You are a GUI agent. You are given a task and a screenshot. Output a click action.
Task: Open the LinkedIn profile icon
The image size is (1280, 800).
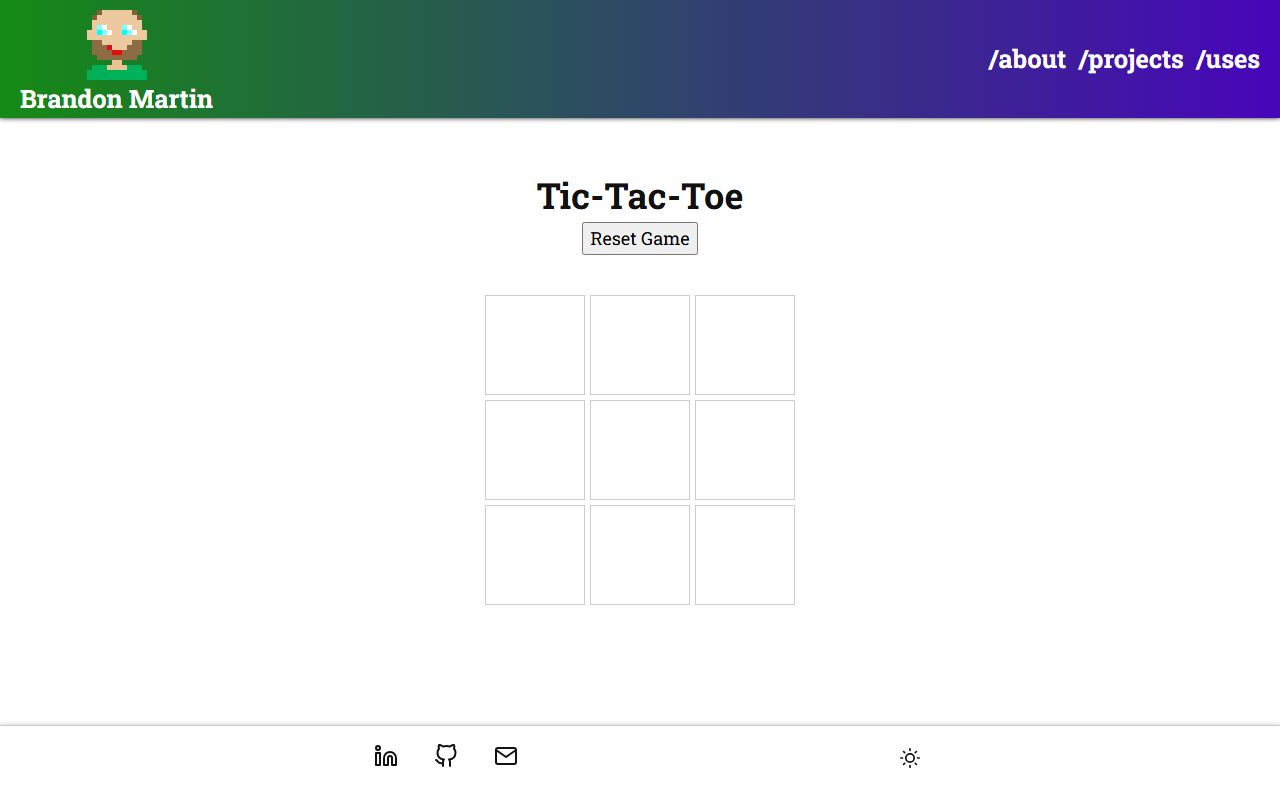[386, 756]
